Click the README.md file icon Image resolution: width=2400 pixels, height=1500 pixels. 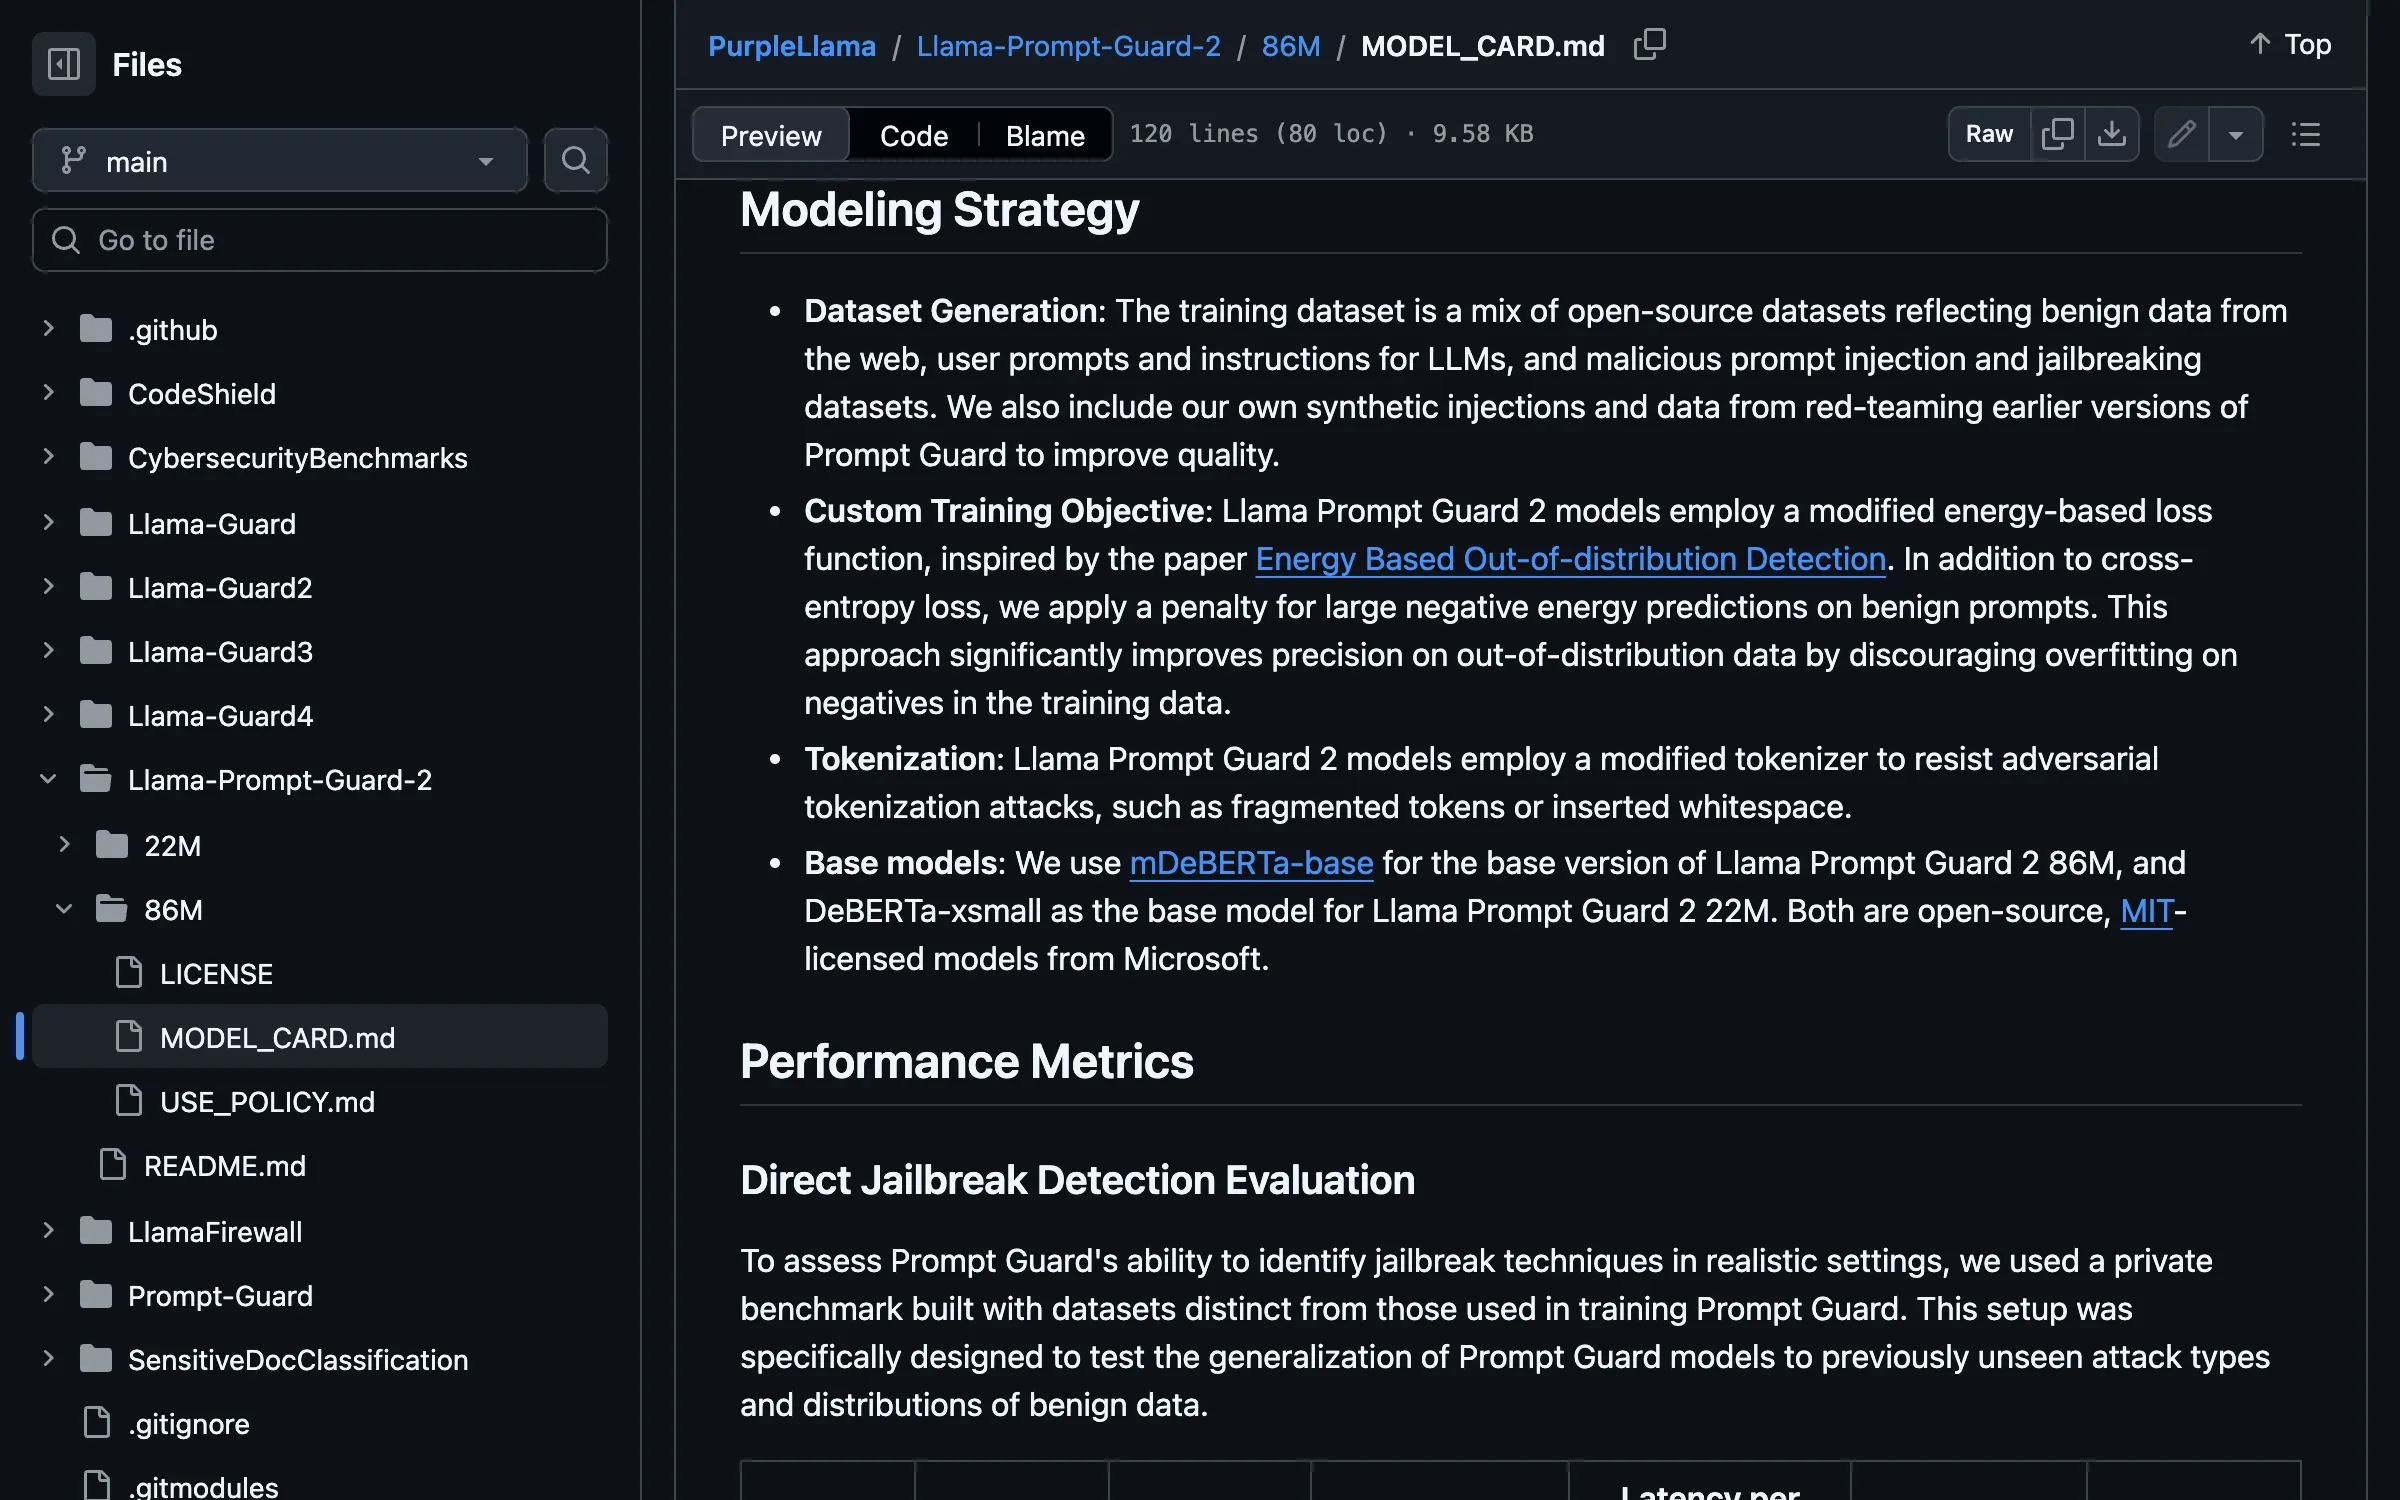click(113, 1165)
